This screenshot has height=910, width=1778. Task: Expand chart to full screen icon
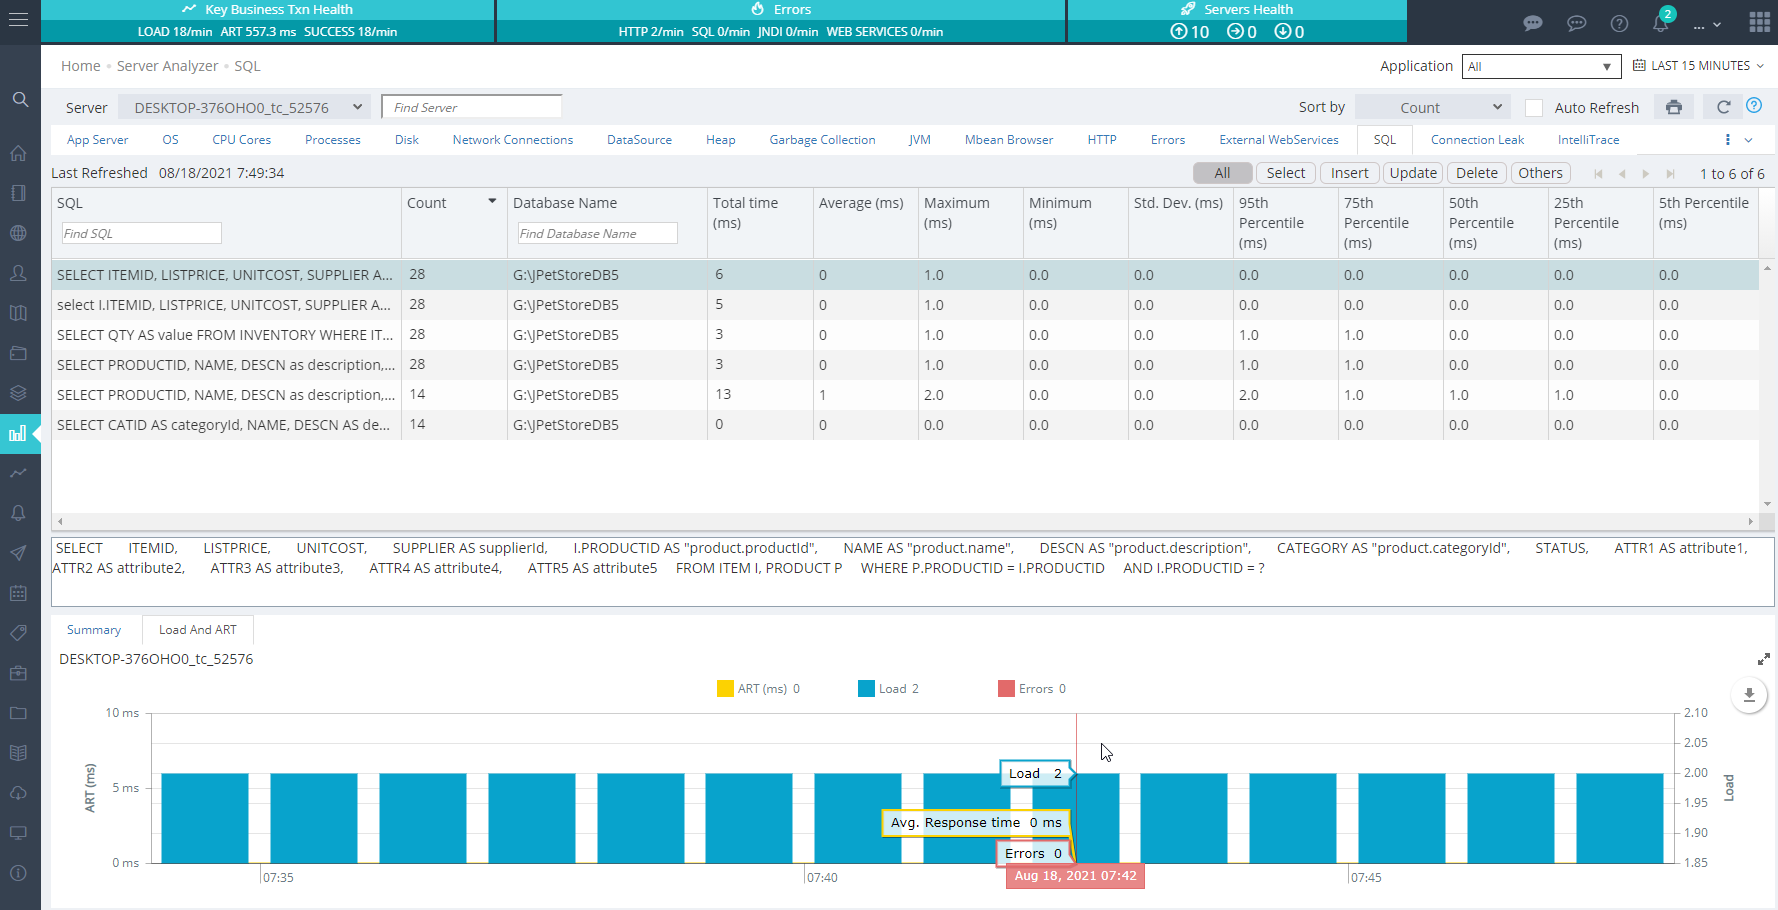[1764, 659]
